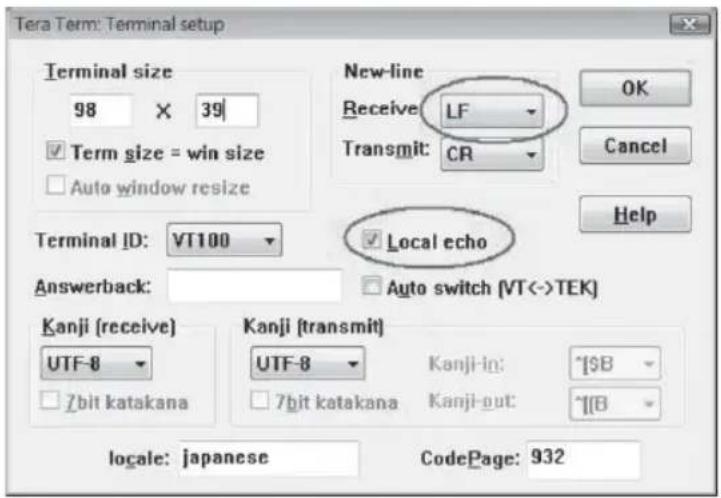Click the Terminal size group label
The width and height of the screenshot is (721, 498).
[108, 72]
